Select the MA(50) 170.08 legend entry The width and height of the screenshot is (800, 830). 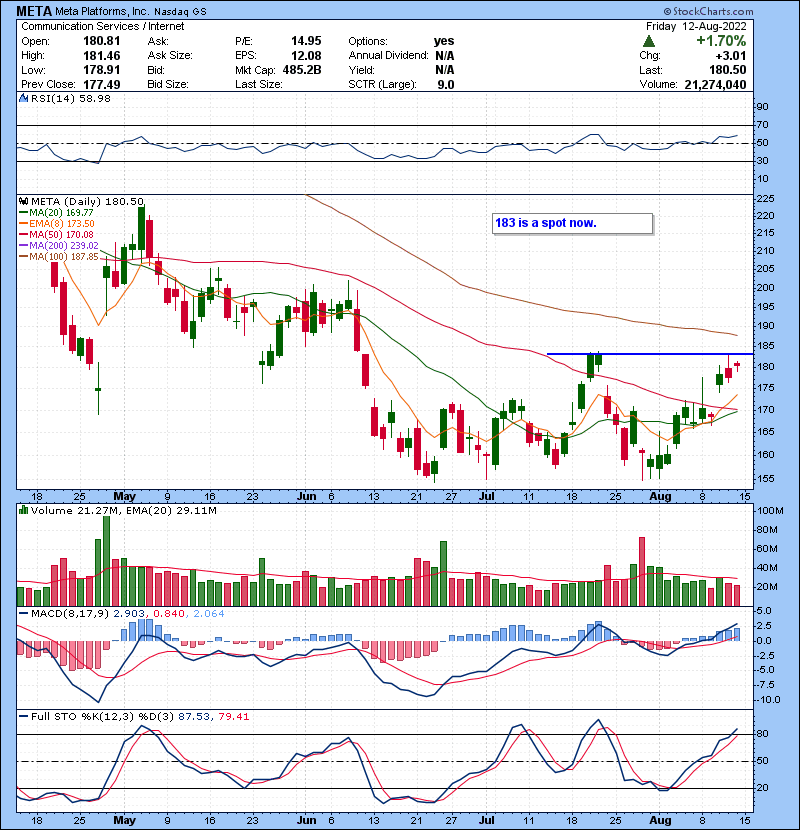coord(56,234)
